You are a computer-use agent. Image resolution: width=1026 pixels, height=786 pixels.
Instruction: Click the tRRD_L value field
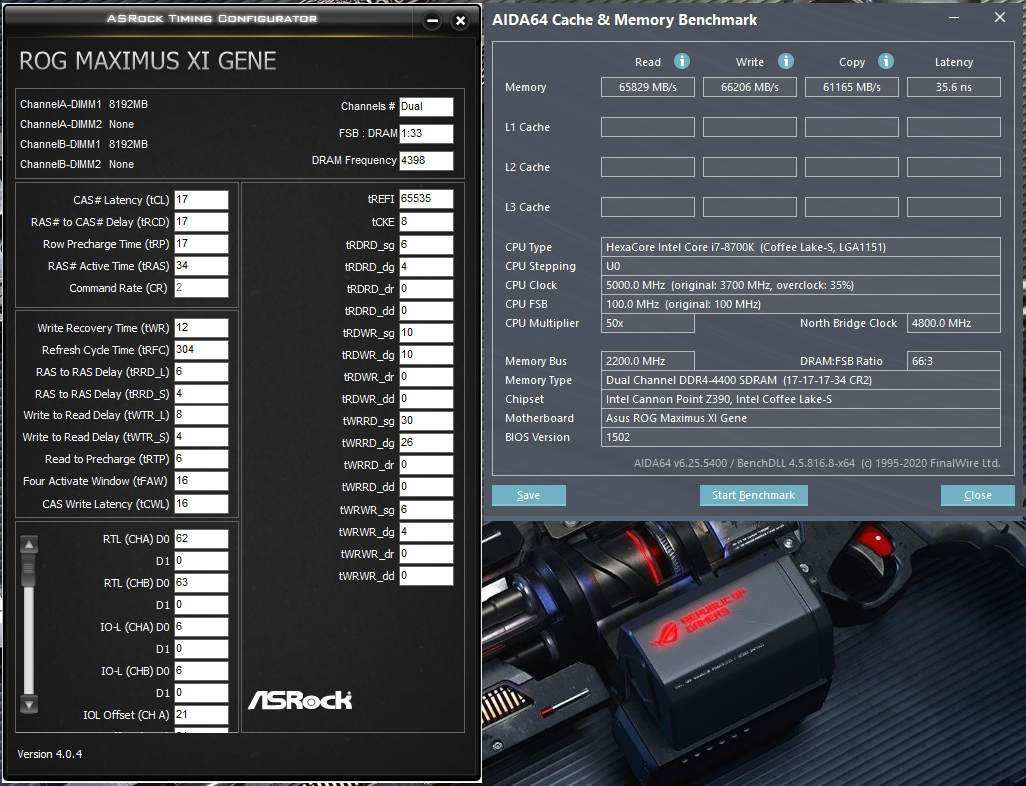pos(202,372)
